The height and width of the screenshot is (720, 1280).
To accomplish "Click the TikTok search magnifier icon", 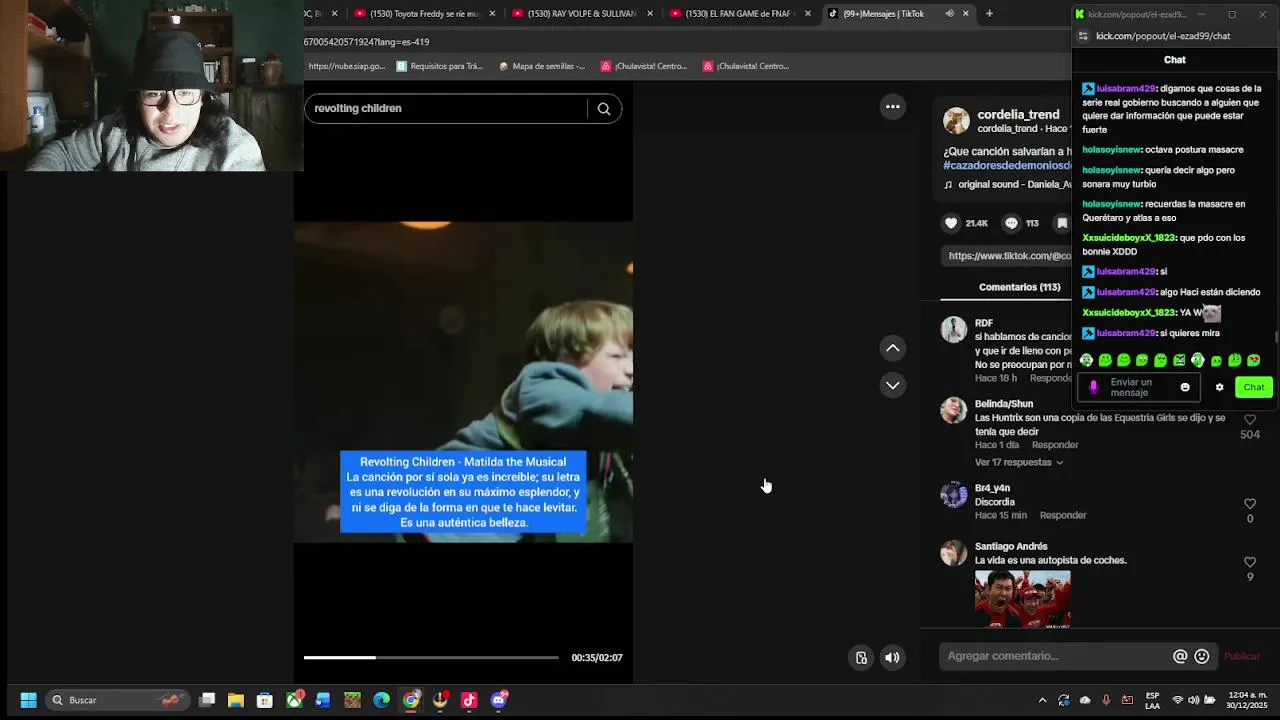I will 604,109.
